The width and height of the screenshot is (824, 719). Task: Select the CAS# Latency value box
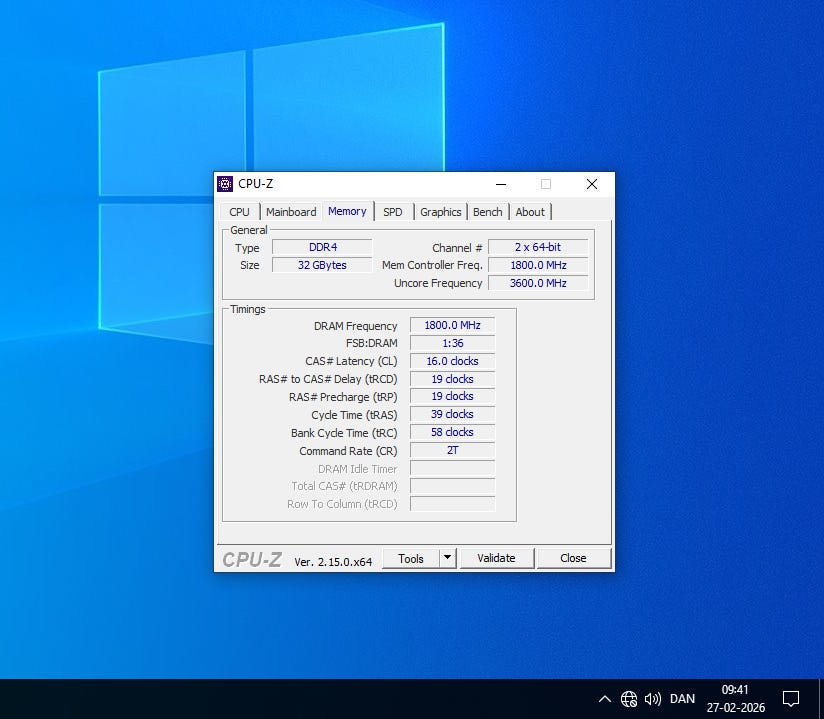tap(452, 361)
